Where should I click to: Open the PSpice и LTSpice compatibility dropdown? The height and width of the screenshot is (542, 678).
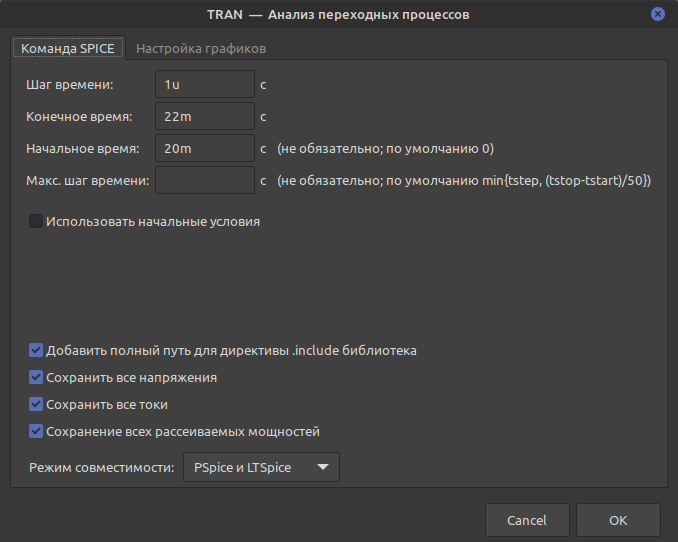[x=261, y=468]
